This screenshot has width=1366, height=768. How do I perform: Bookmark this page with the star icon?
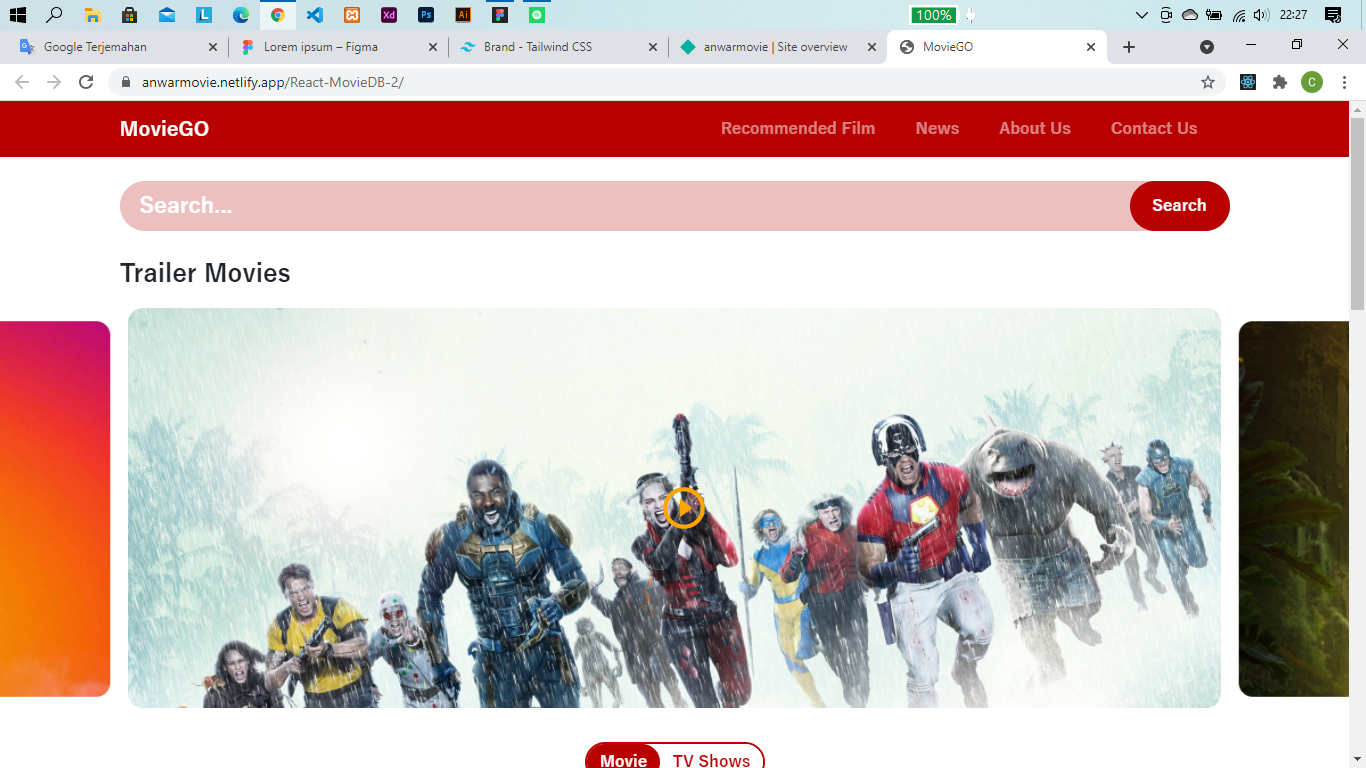1208,82
